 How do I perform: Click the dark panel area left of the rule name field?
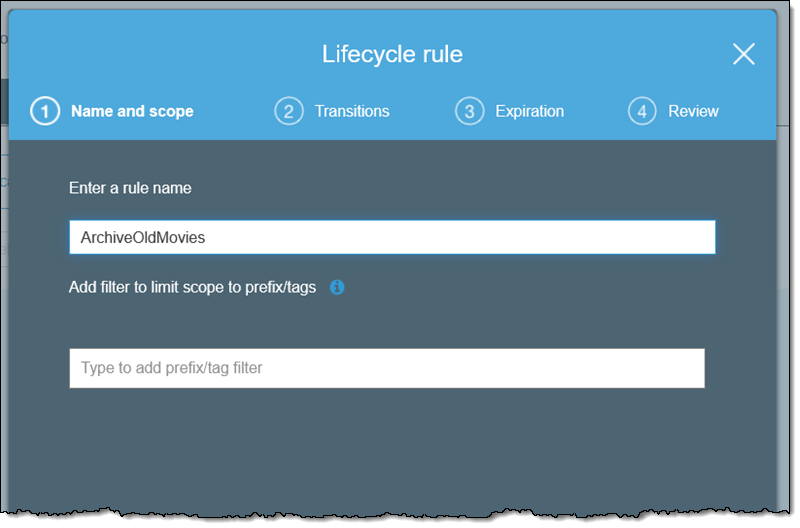tap(38, 238)
